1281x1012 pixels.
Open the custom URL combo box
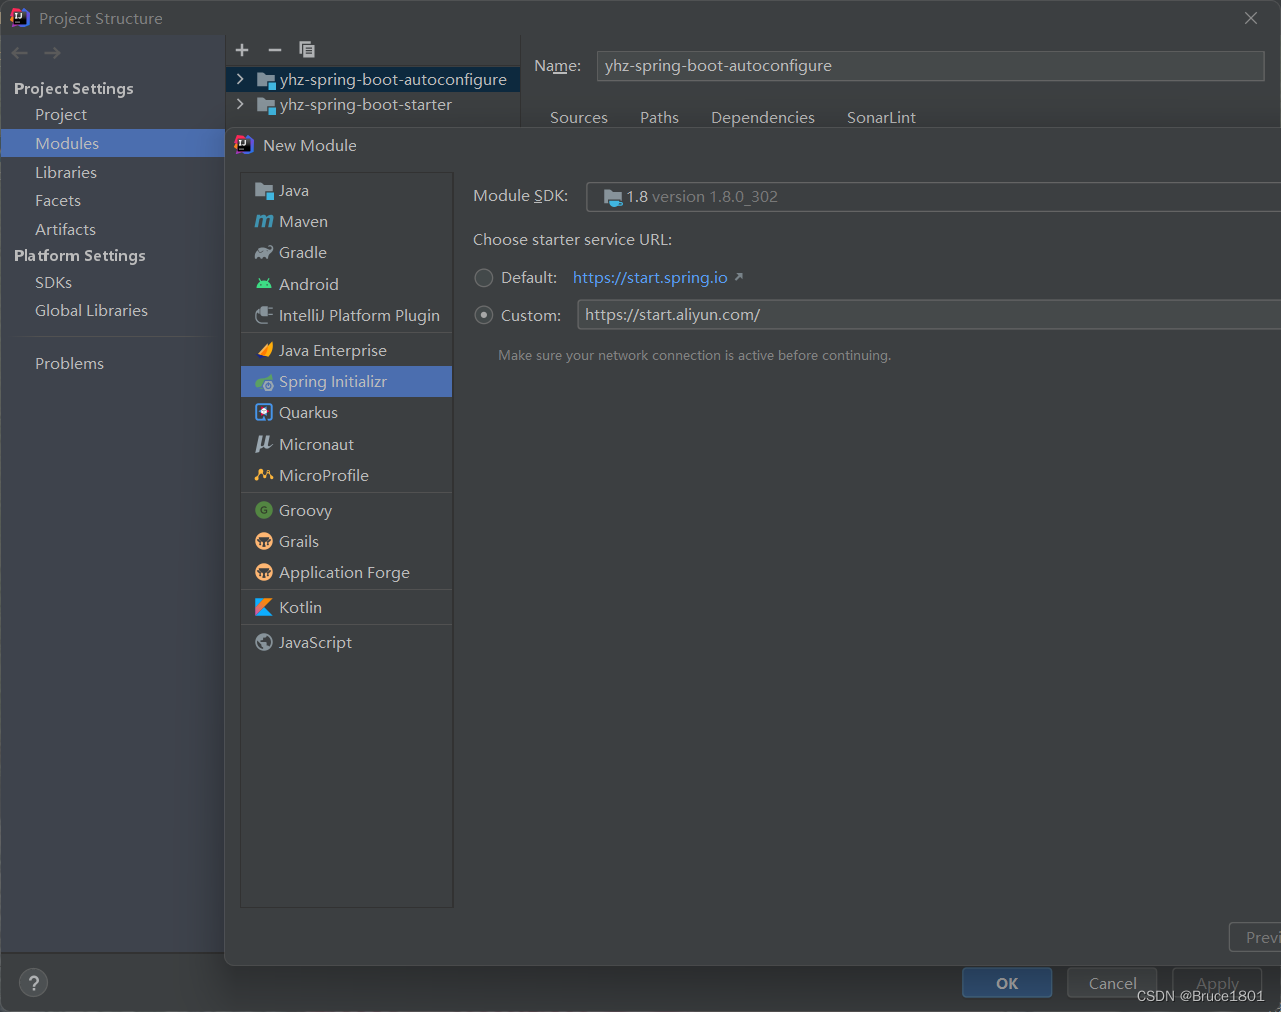929,315
